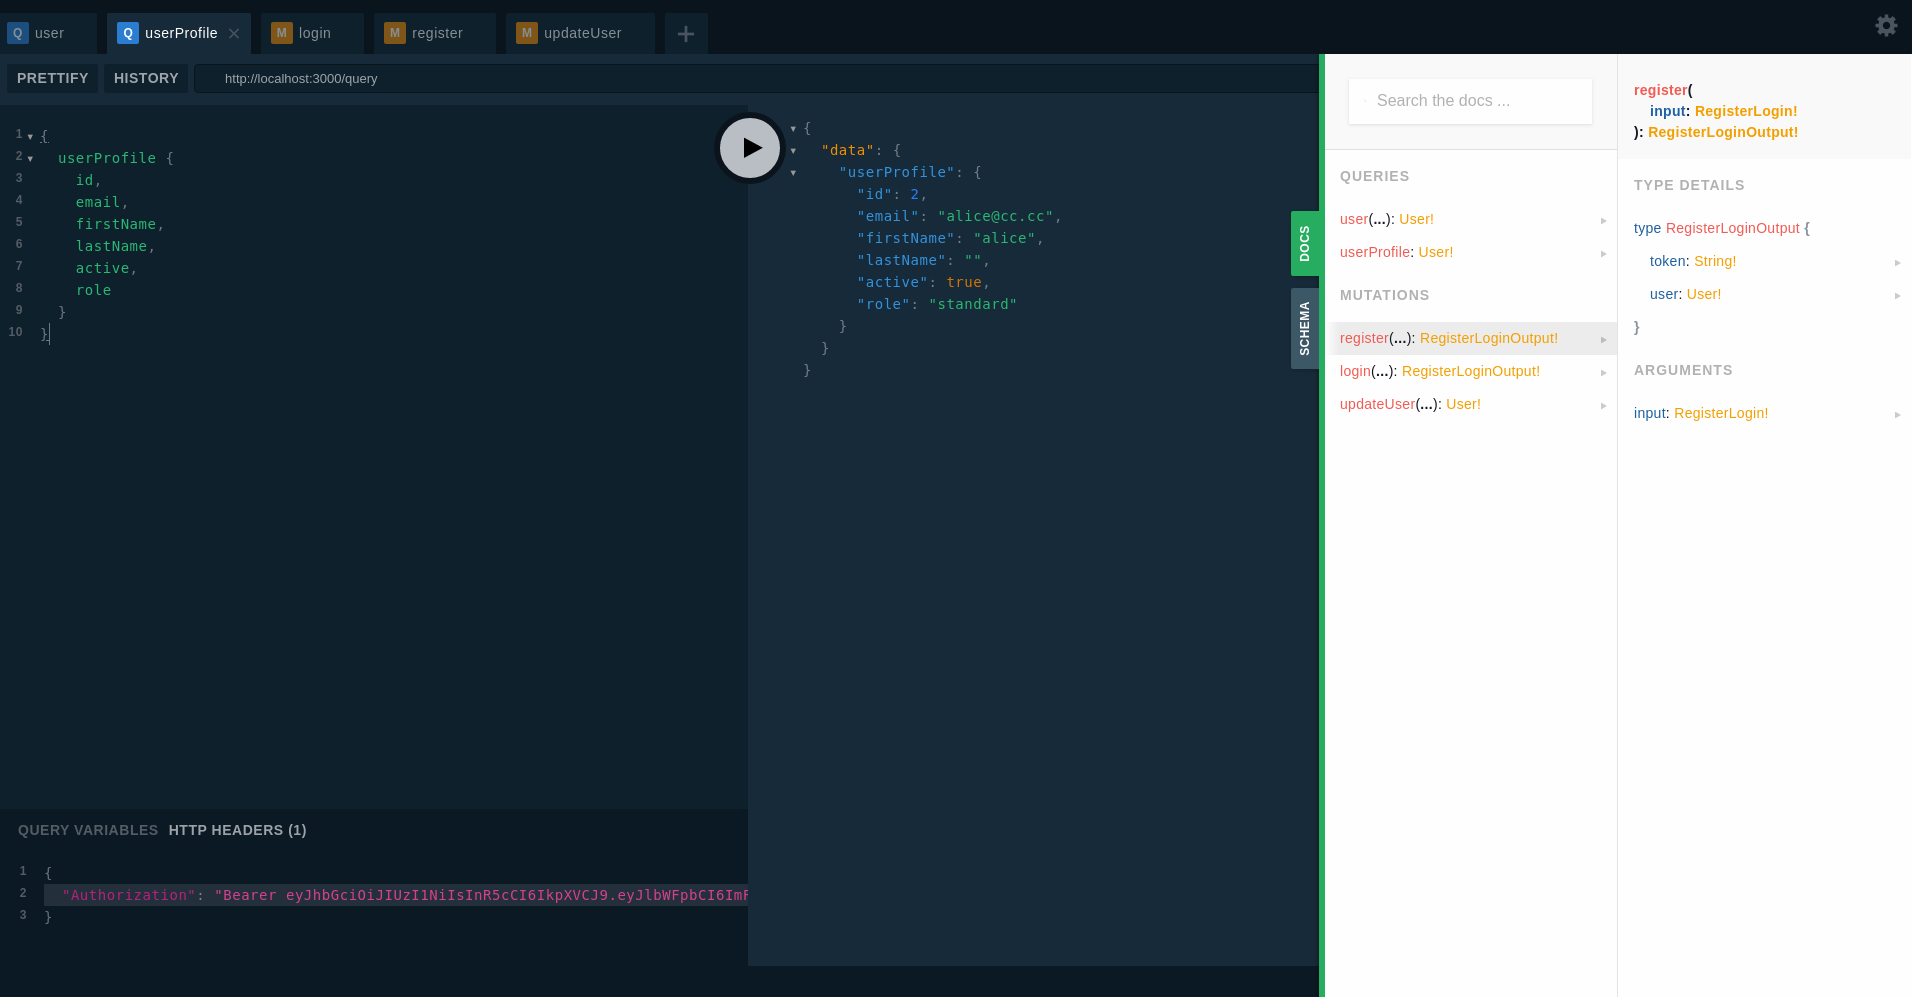The image size is (1912, 997).
Task: Click the M icon on register tab
Action: coord(395,33)
